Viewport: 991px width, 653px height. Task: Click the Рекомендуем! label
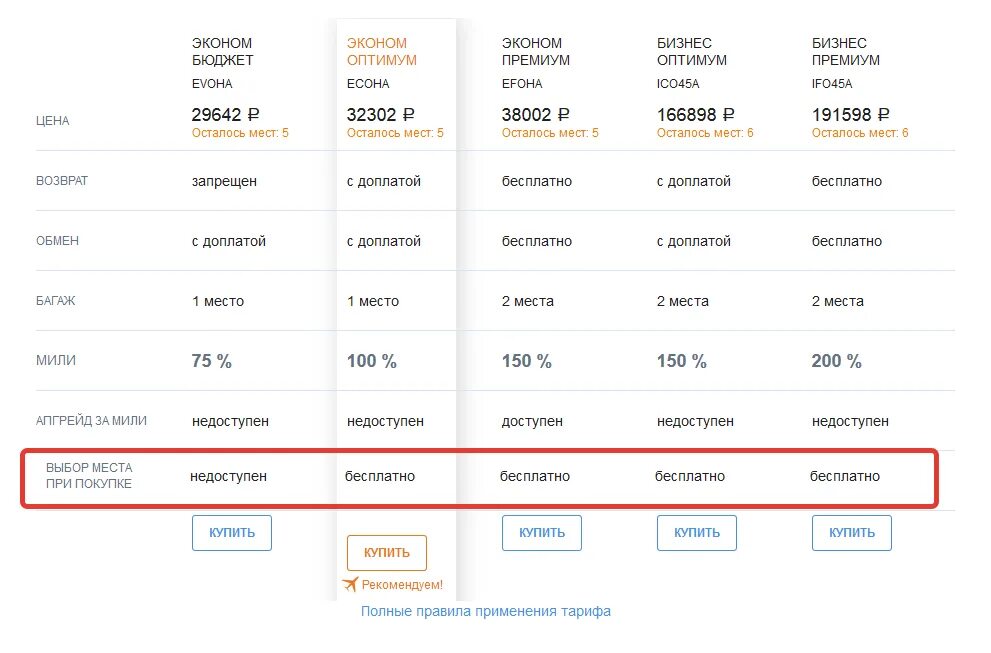pyautogui.click(x=402, y=585)
